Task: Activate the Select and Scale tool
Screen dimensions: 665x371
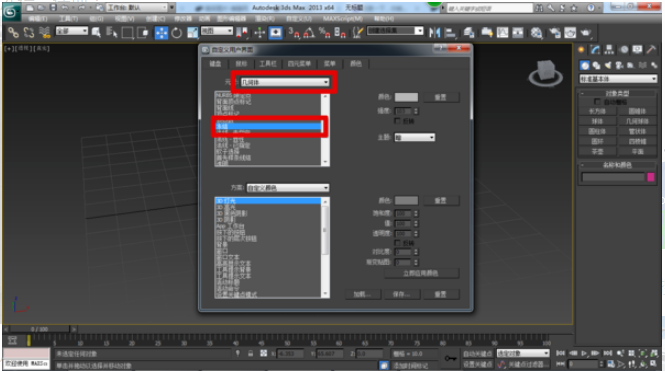Action: [x=193, y=32]
